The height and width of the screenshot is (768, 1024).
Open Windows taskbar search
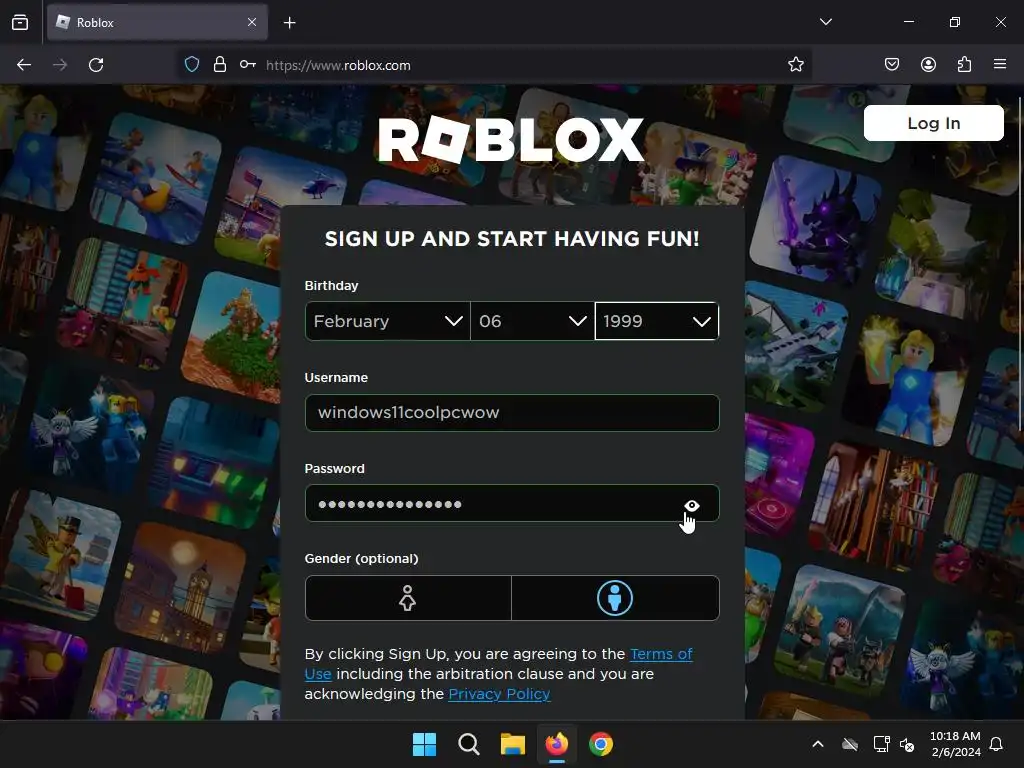click(469, 744)
